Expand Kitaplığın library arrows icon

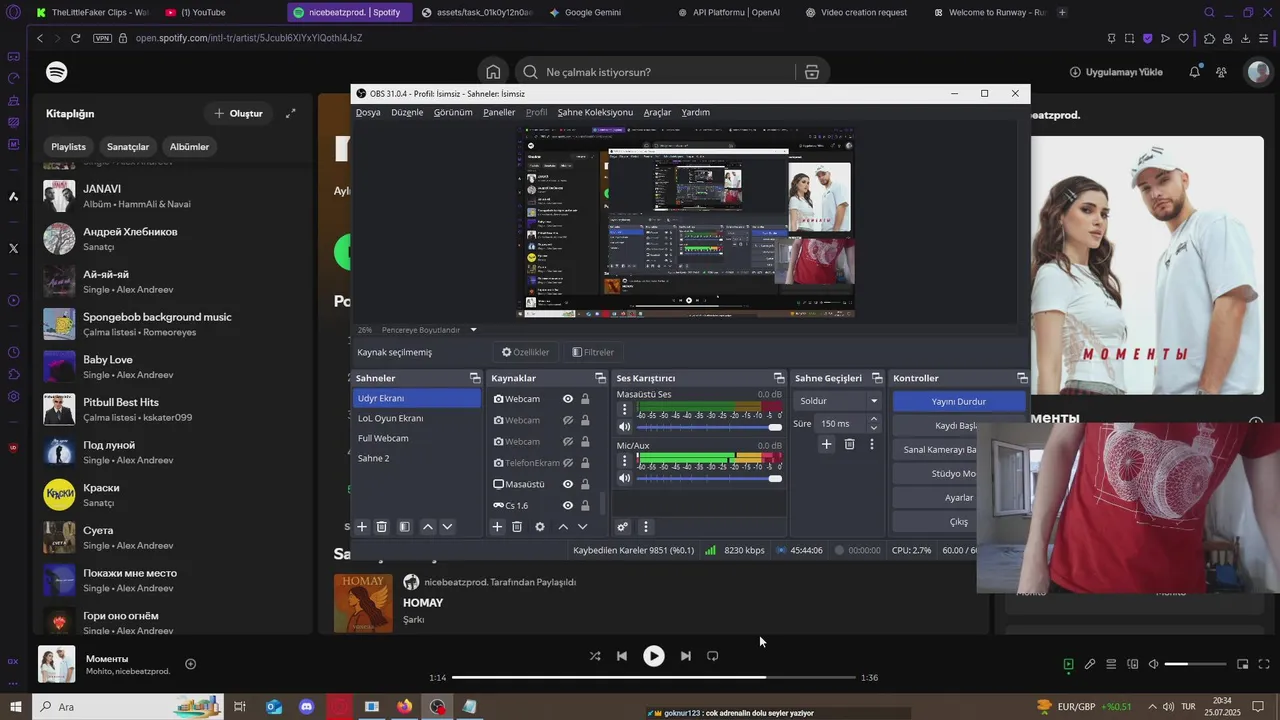point(291,113)
